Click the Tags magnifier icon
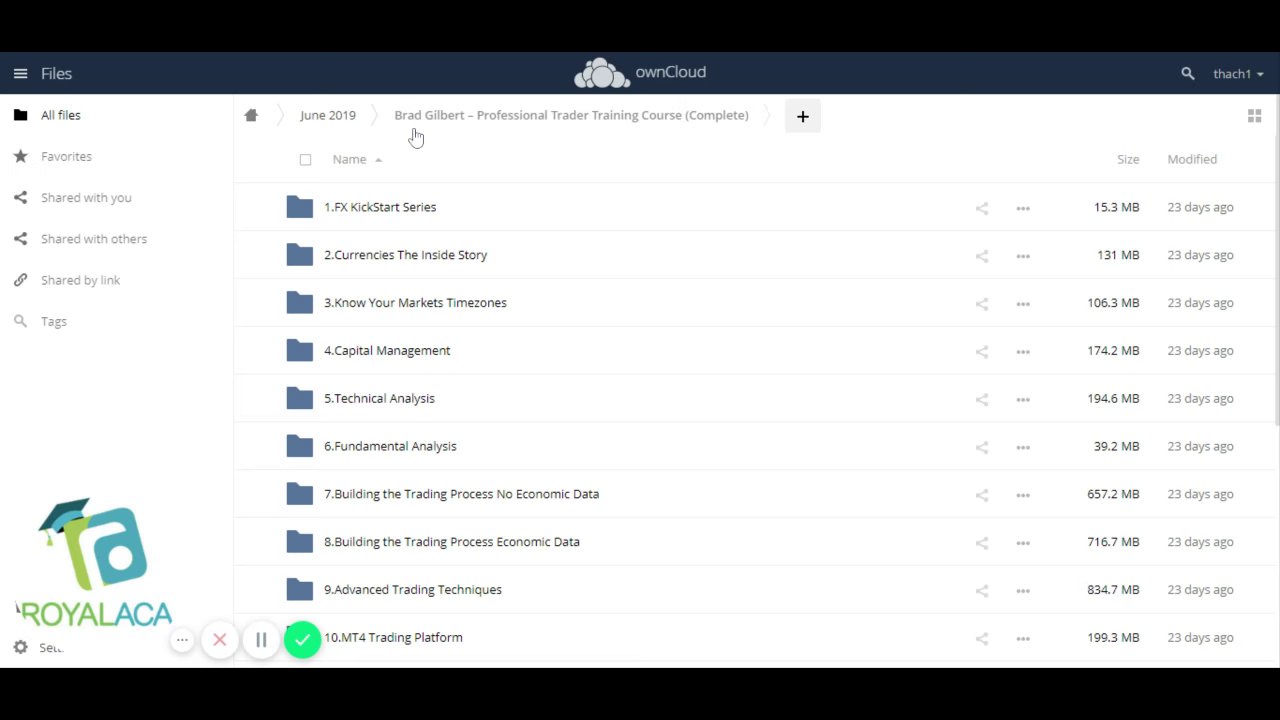This screenshot has height=720, width=1280. pos(20,321)
